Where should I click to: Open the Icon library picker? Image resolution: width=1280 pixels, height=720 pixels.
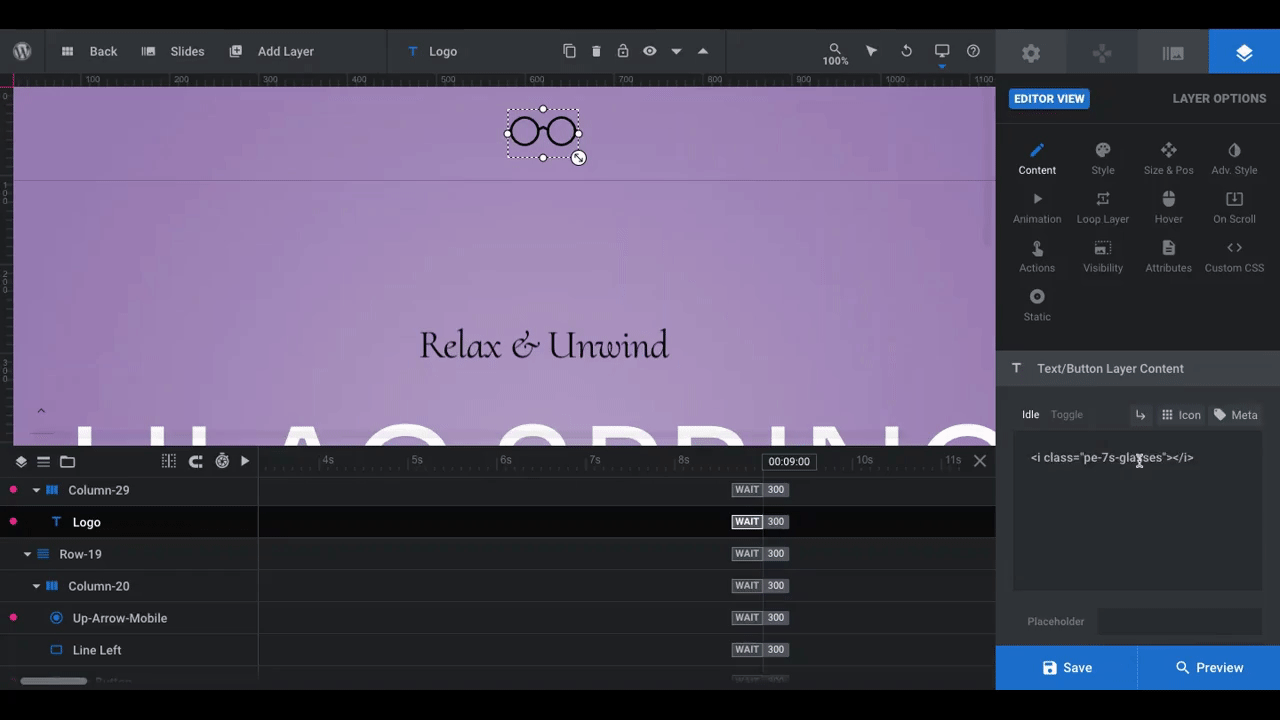[1180, 415]
